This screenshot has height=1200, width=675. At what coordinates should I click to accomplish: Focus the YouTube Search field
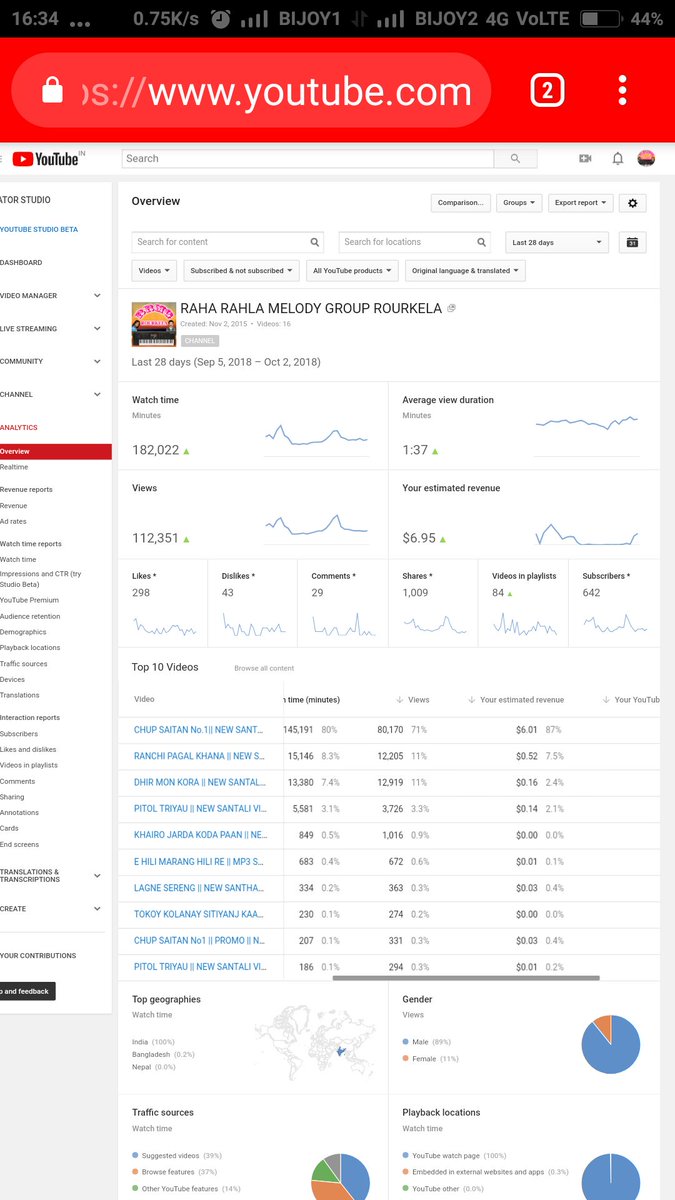[308, 158]
